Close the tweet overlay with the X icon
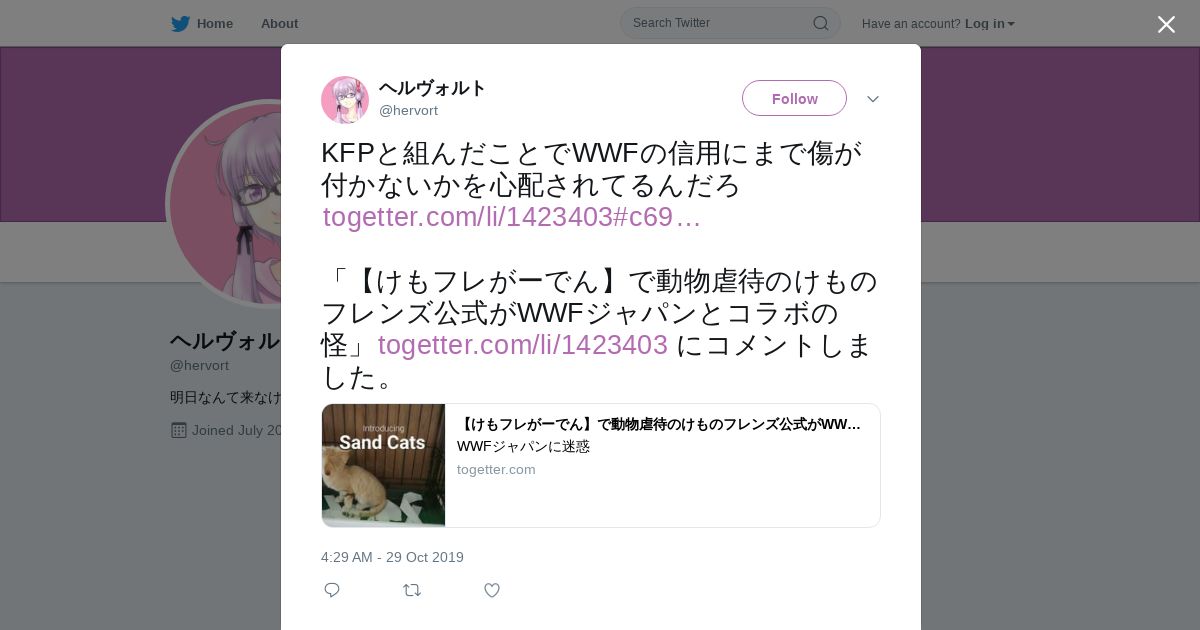The height and width of the screenshot is (630, 1200). tap(1166, 24)
